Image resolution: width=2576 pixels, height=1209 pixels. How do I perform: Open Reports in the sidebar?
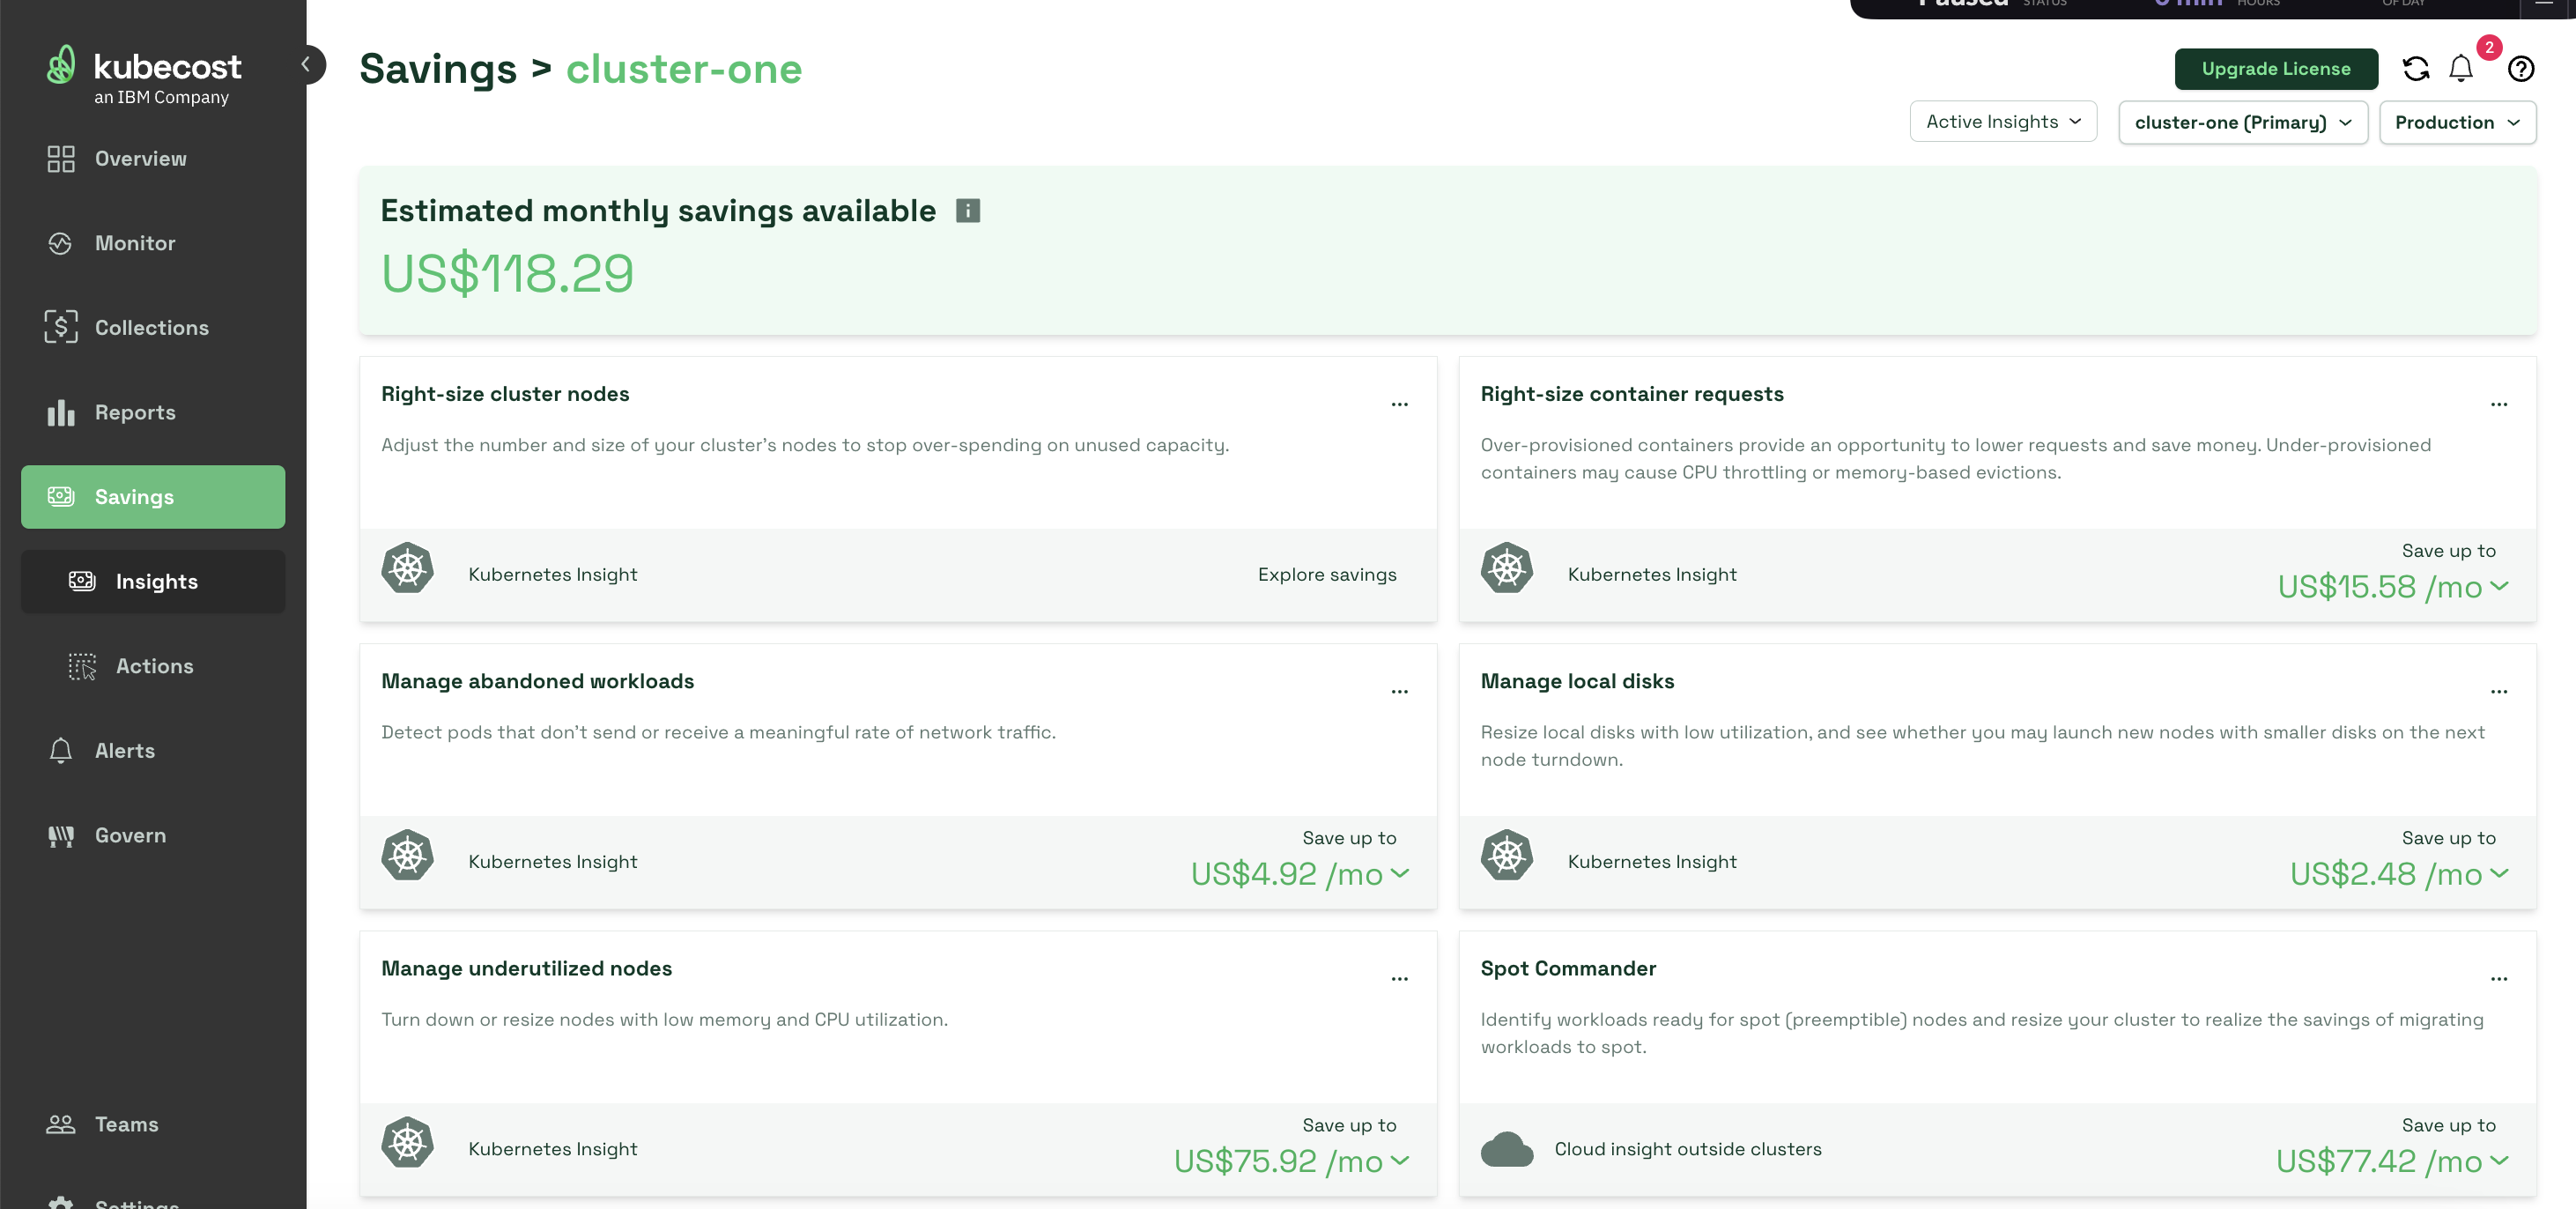[135, 412]
